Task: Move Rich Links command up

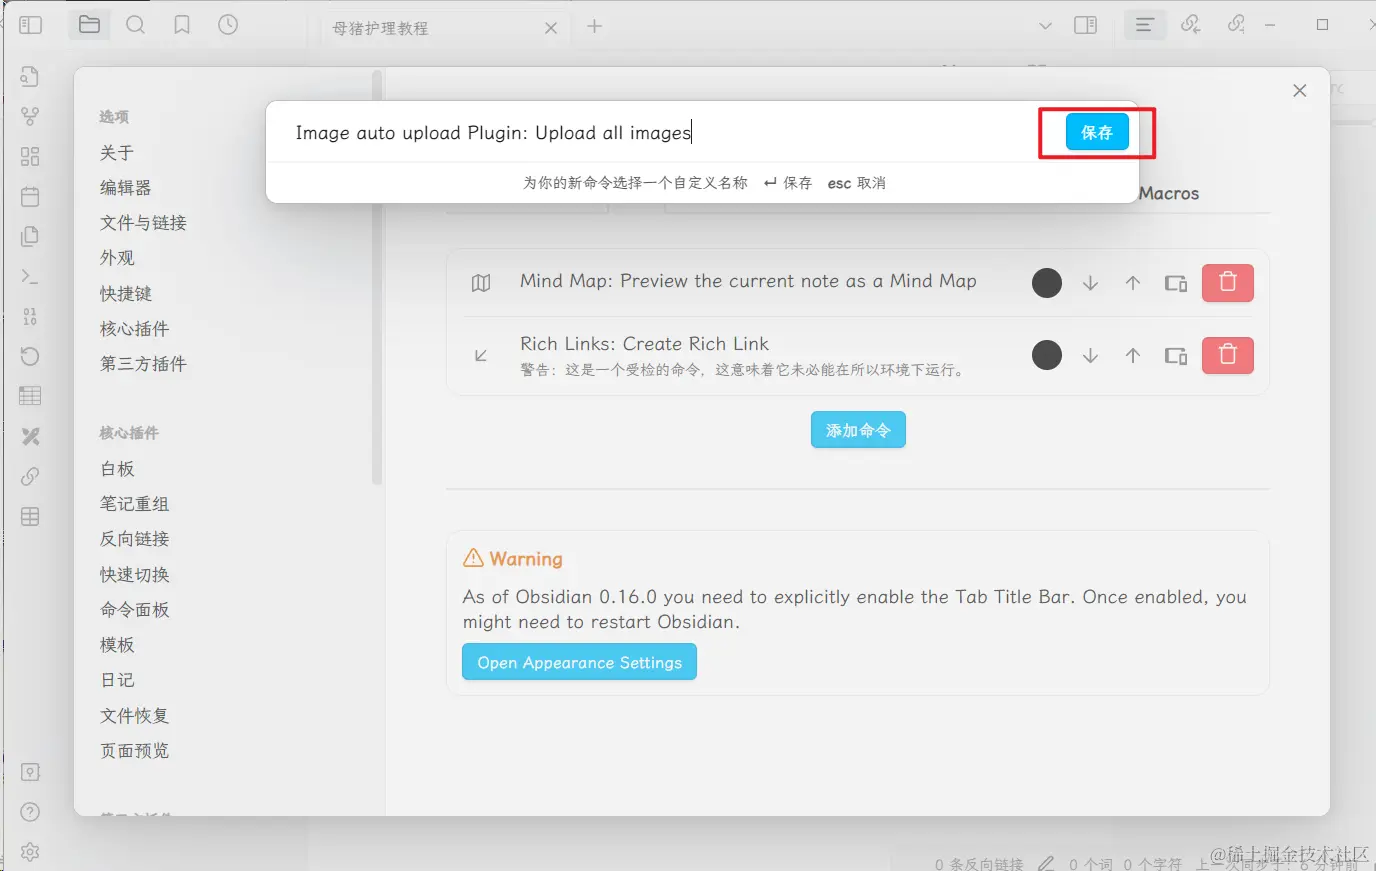Action: click(x=1133, y=355)
